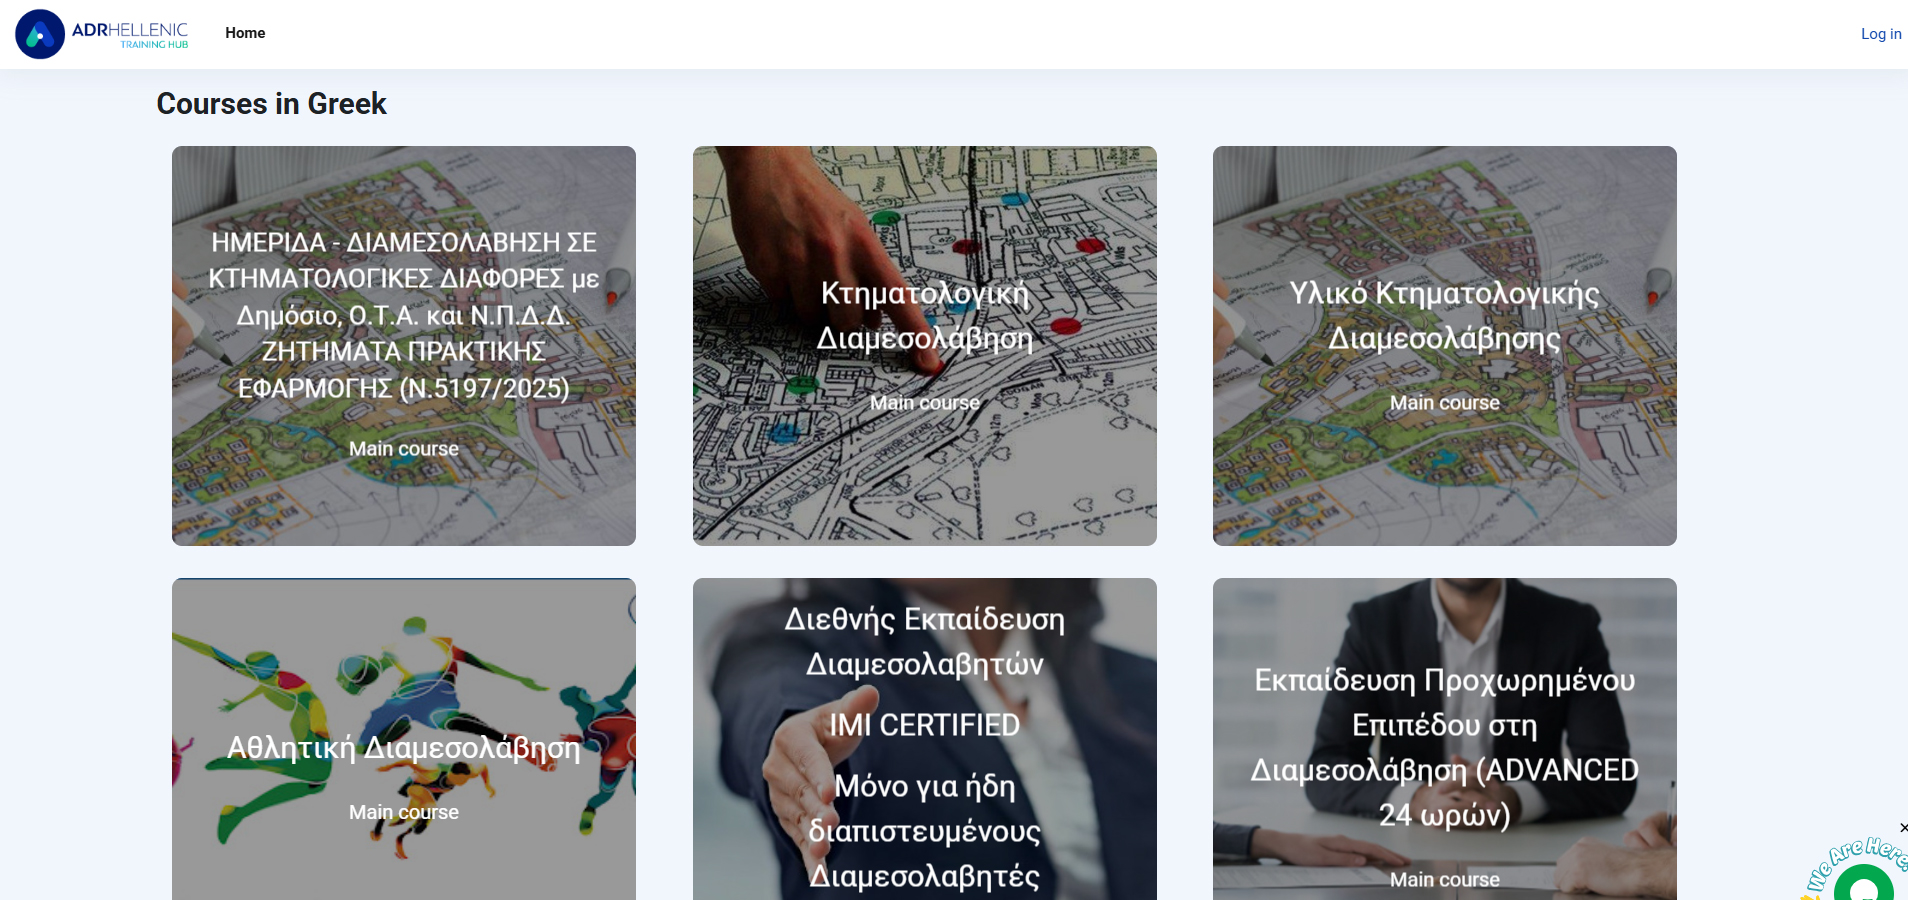Click Main course under the ΗΜΕΡΙΔΑ card

click(x=403, y=449)
